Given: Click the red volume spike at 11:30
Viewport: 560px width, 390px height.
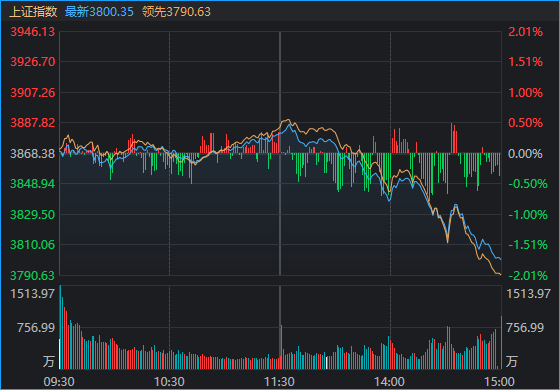Looking at the screenshot, I should tap(281, 347).
